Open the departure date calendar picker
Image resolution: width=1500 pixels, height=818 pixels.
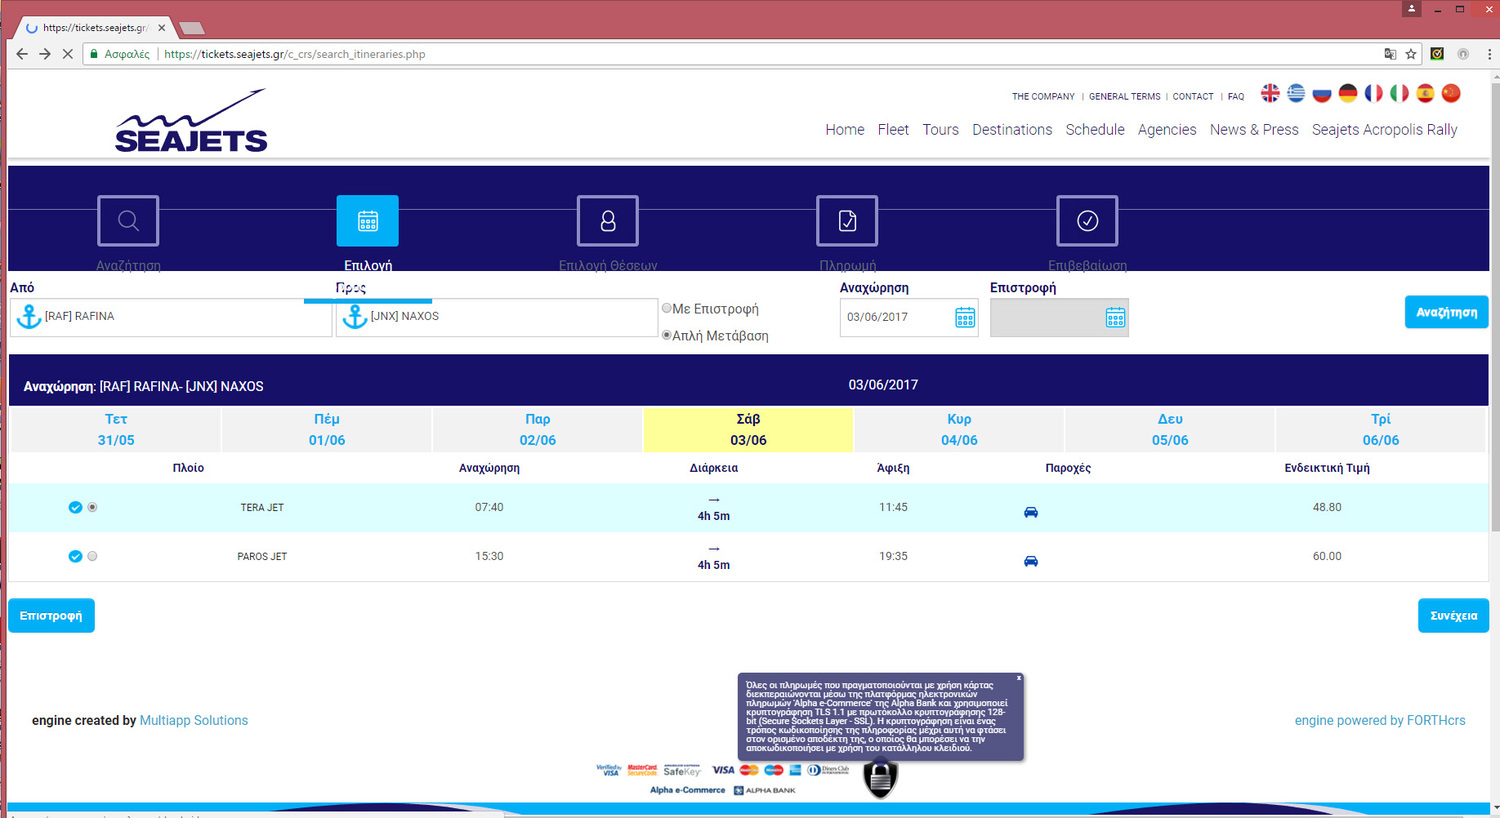coord(964,318)
